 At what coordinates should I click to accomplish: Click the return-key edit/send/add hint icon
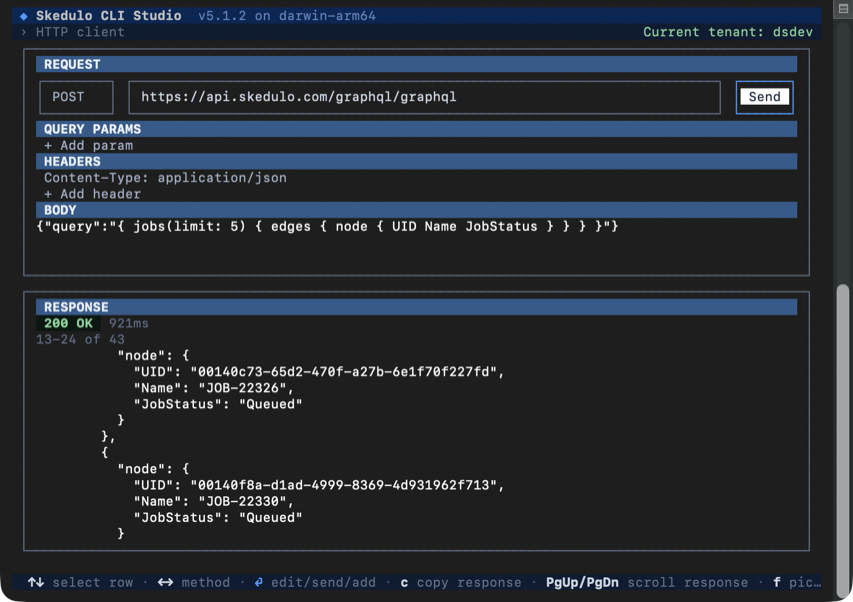point(258,582)
